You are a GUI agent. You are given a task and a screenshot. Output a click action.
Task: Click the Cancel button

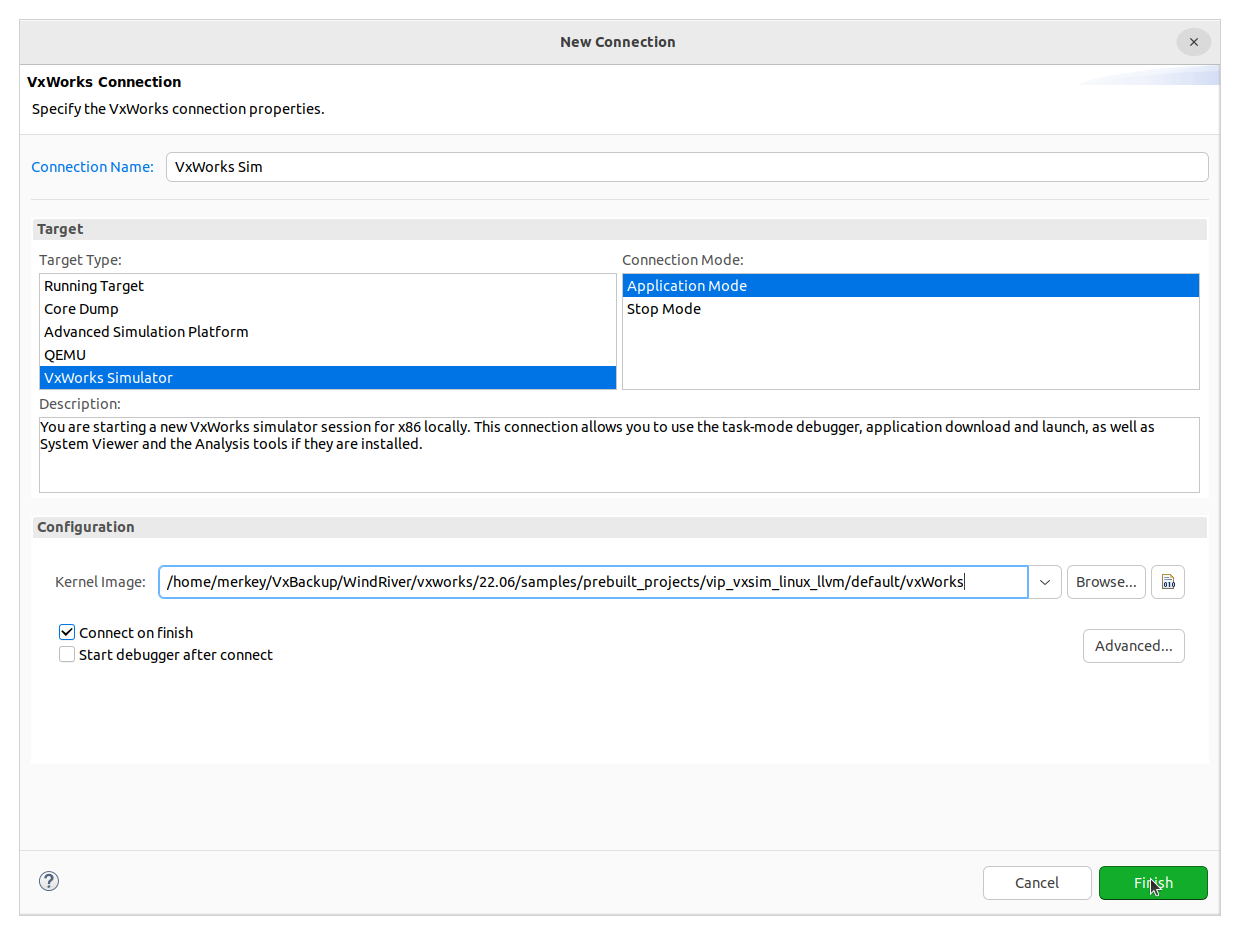click(x=1037, y=883)
